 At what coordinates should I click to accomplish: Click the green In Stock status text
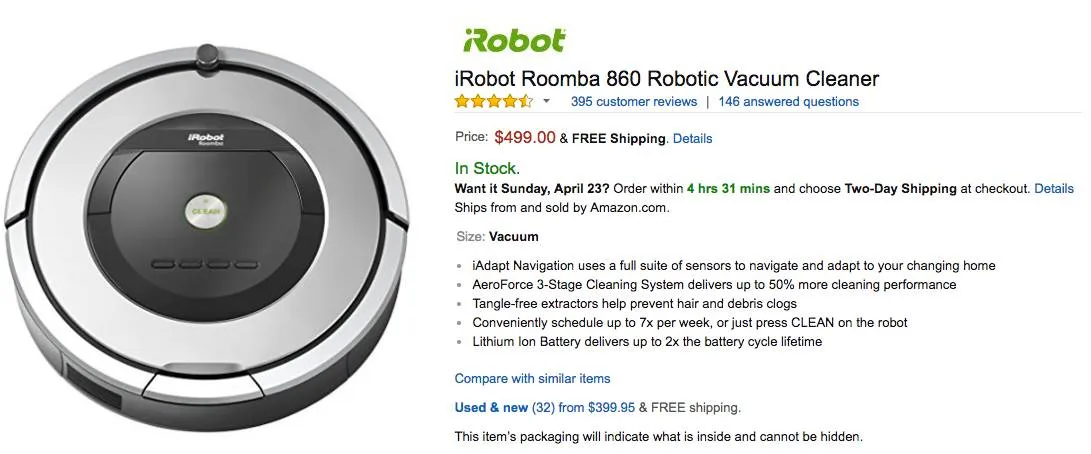click(x=487, y=168)
